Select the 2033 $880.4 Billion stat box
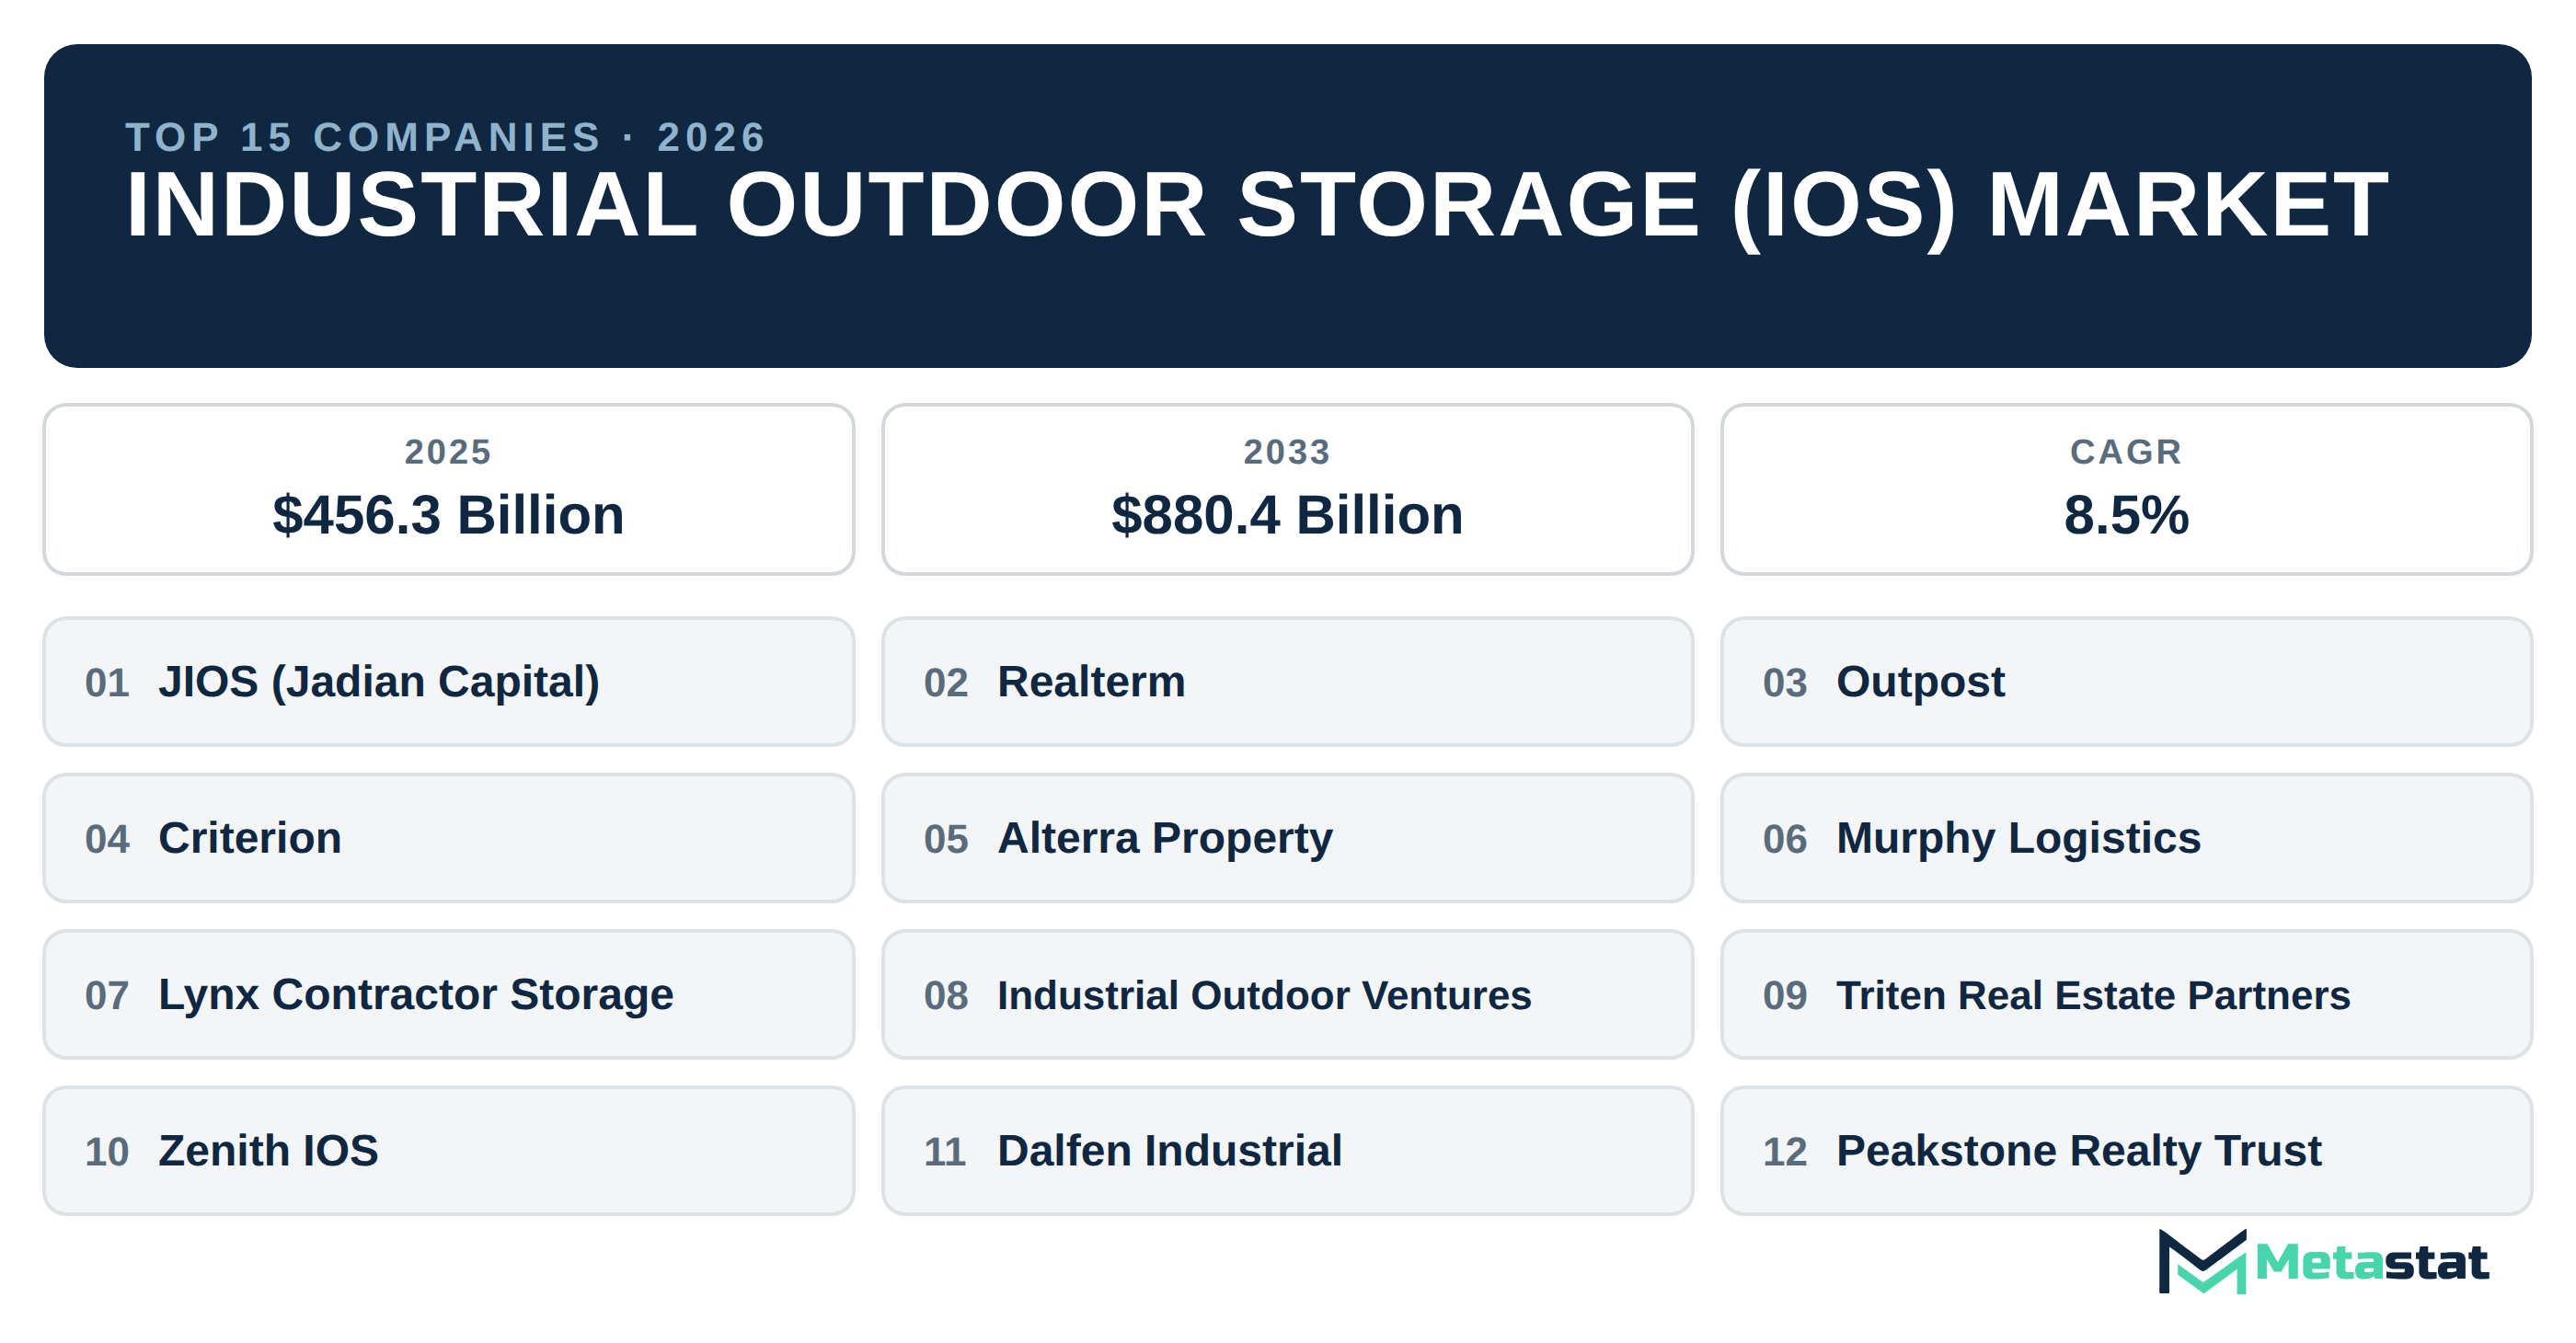The height and width of the screenshot is (1343, 2576). [1287, 490]
